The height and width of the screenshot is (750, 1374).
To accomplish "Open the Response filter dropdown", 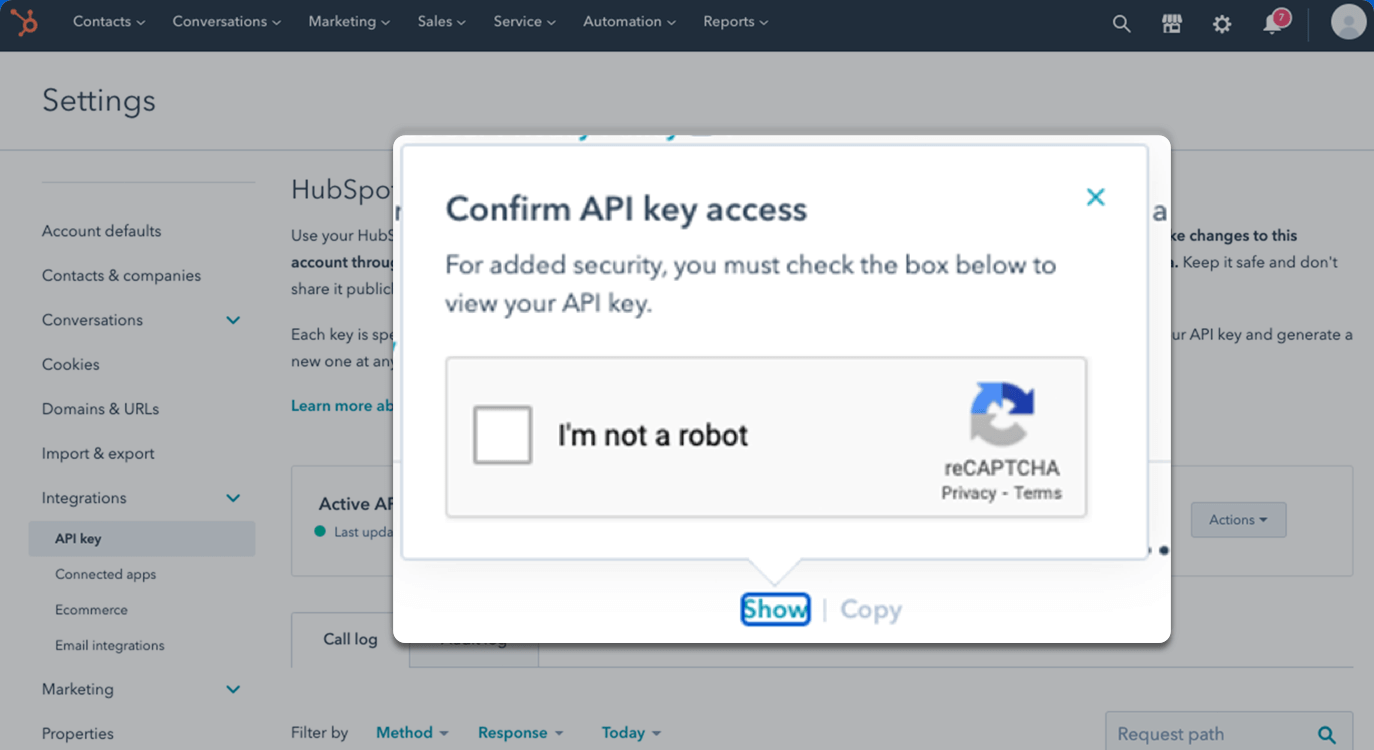I will point(521,733).
